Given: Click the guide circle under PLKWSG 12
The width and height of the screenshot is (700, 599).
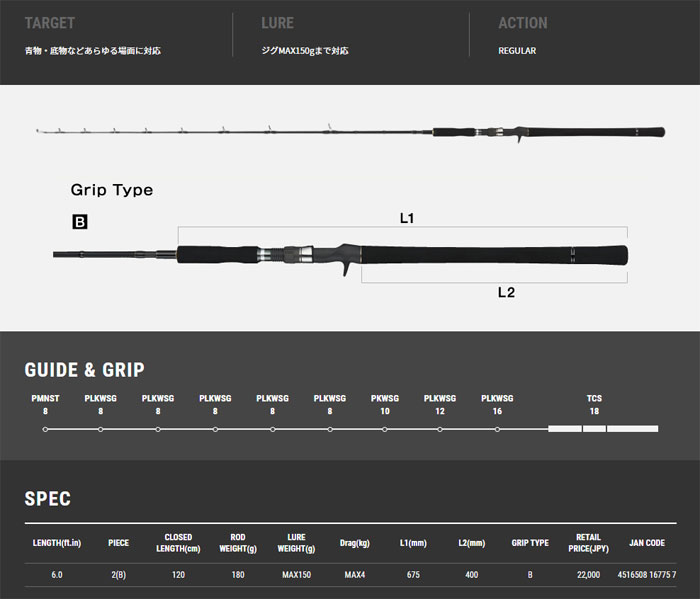Looking at the screenshot, I should pyautogui.click(x=440, y=429).
